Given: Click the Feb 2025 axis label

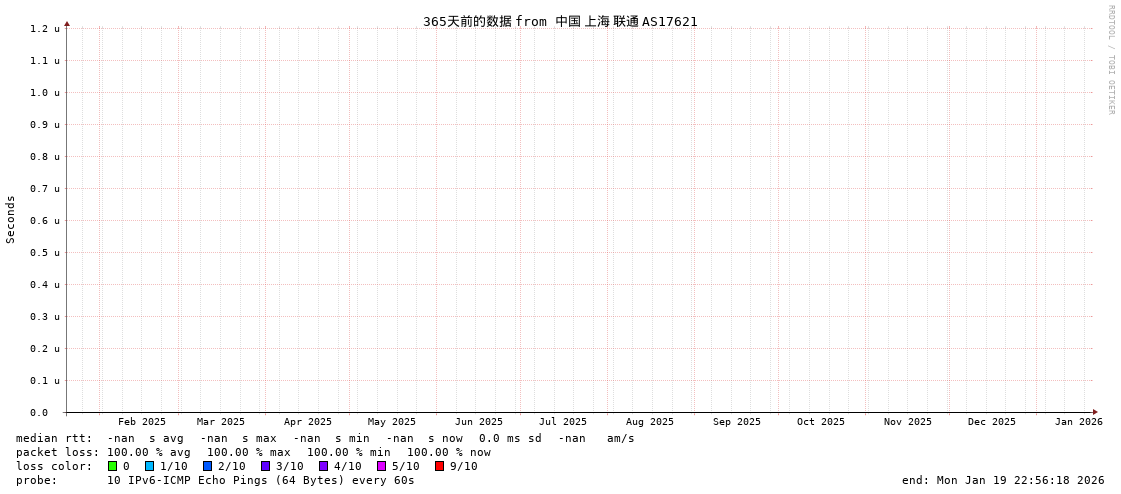Looking at the screenshot, I should pos(142,422).
